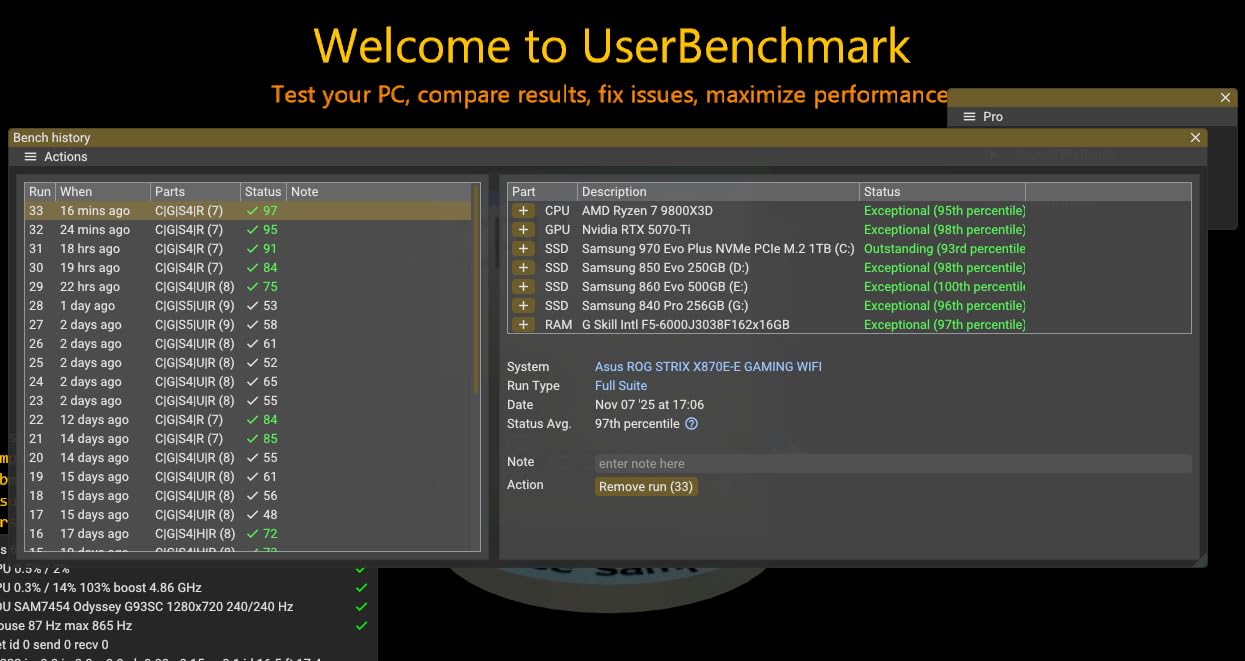Select run 32 from 24 mins ago

(x=247, y=230)
